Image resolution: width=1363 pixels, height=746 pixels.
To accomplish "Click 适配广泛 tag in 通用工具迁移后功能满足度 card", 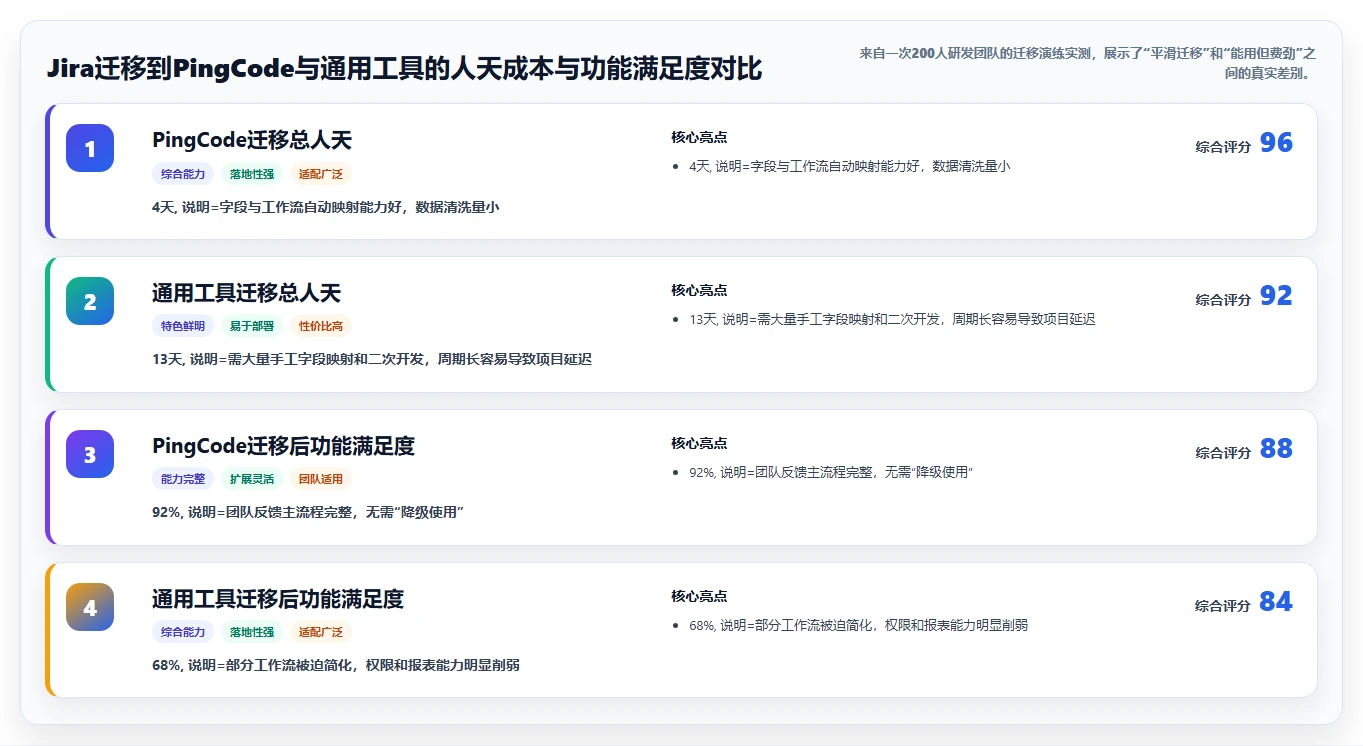I will (x=321, y=632).
